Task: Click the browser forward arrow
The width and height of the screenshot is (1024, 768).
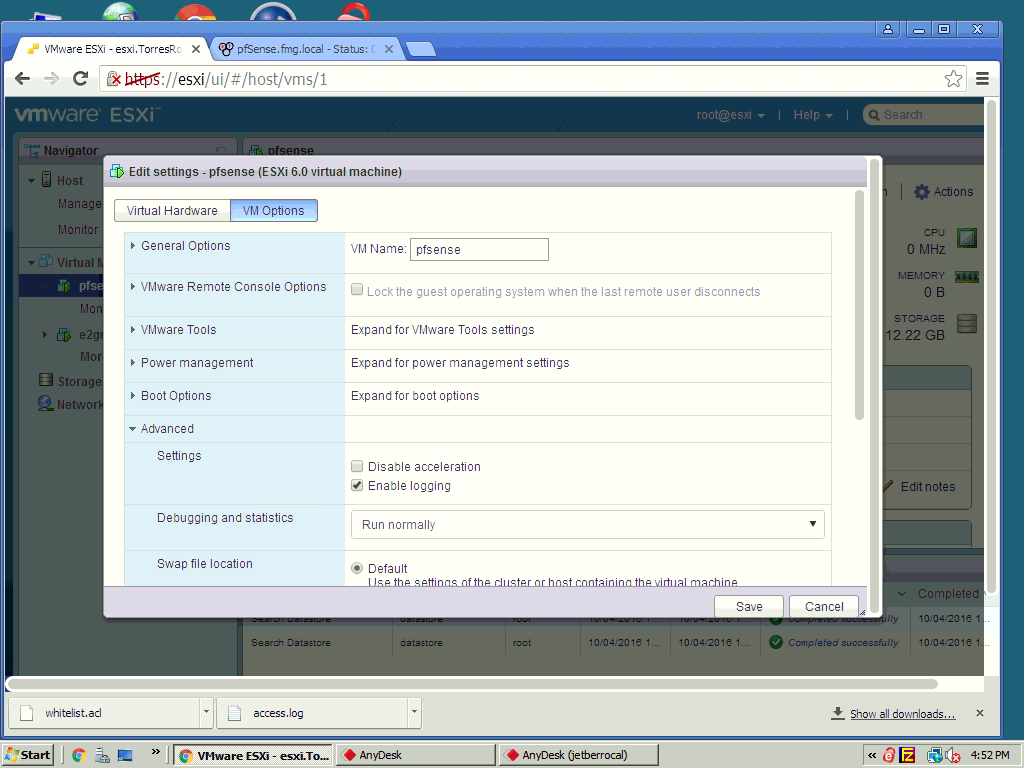Action: click(51, 79)
